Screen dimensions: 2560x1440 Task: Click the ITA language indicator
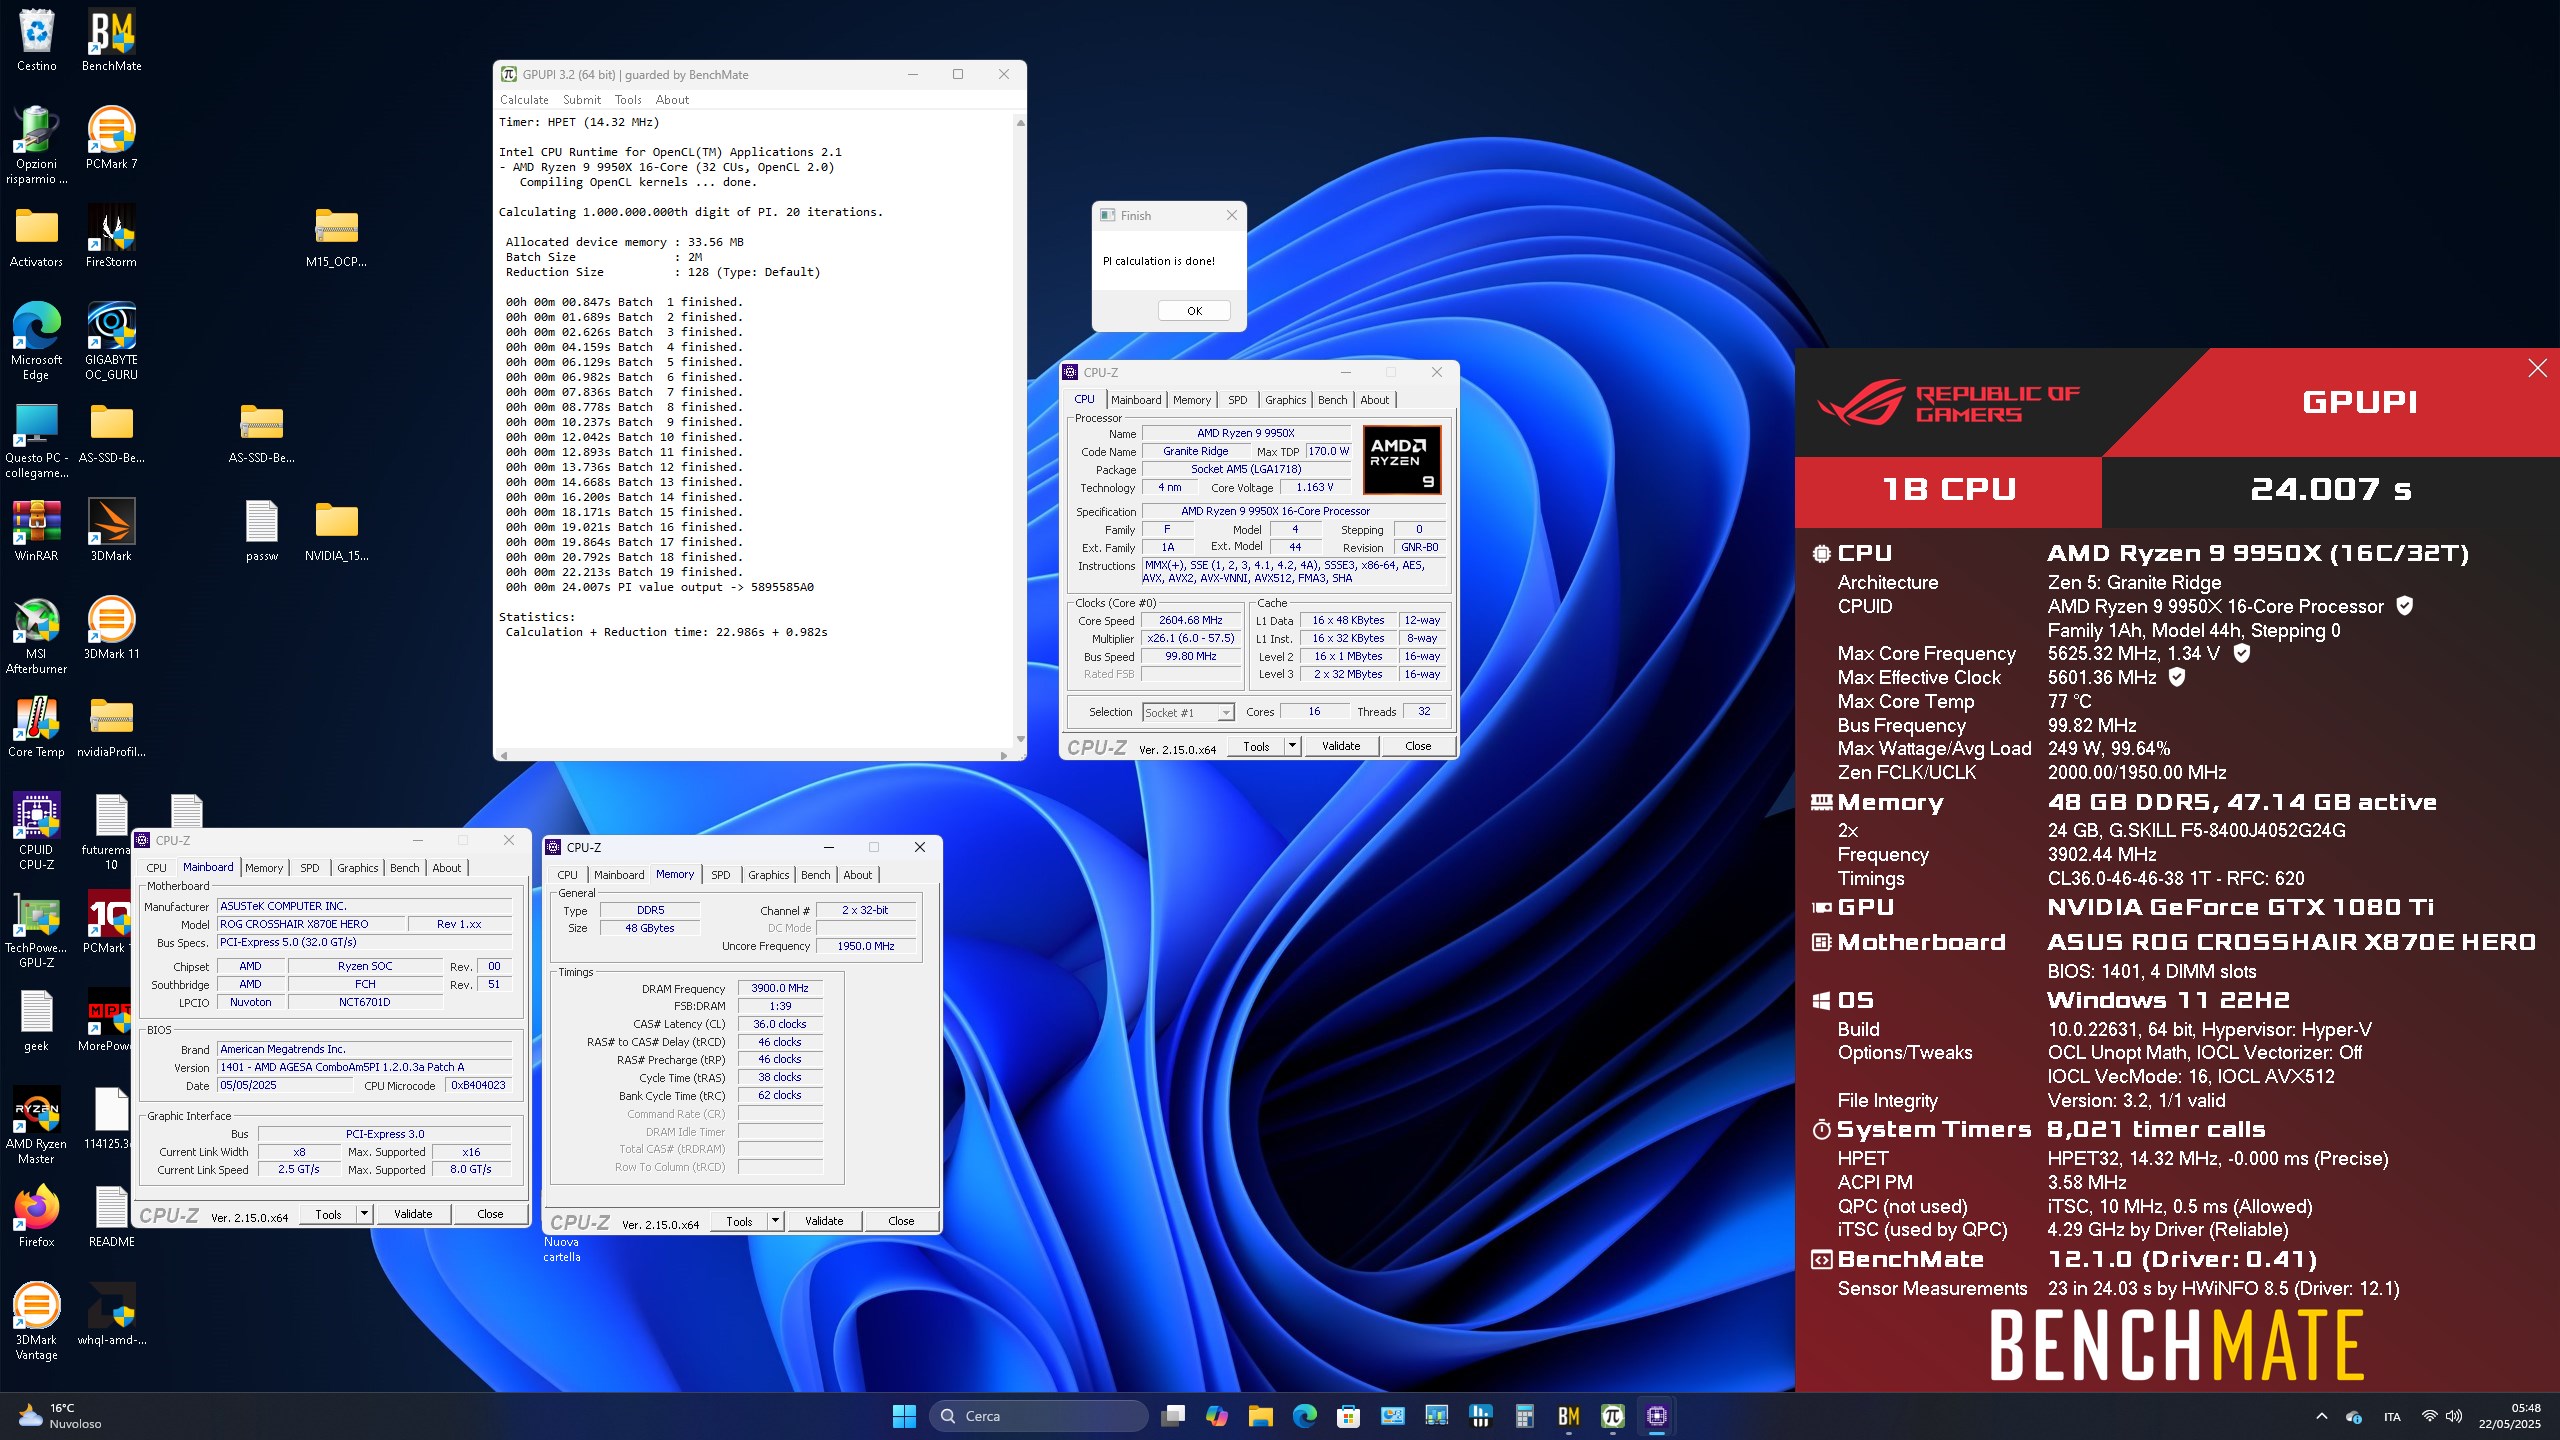click(x=2392, y=1416)
